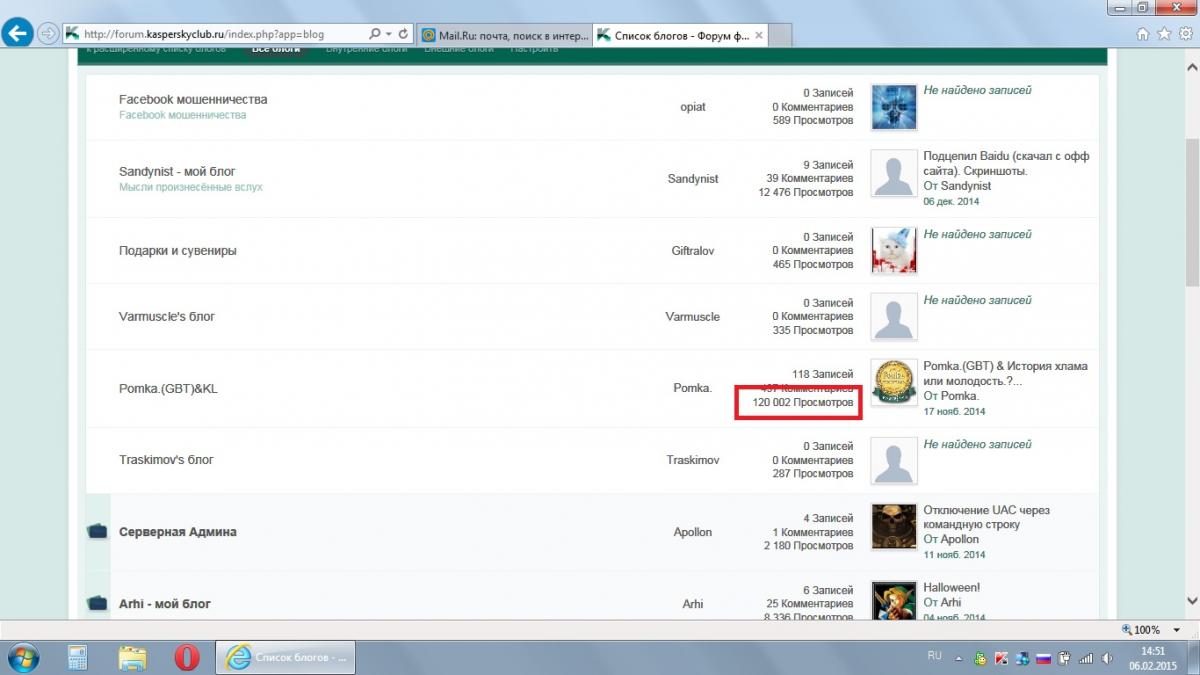
Task: Click the 17 нояб. 2014 date
Action: point(954,412)
